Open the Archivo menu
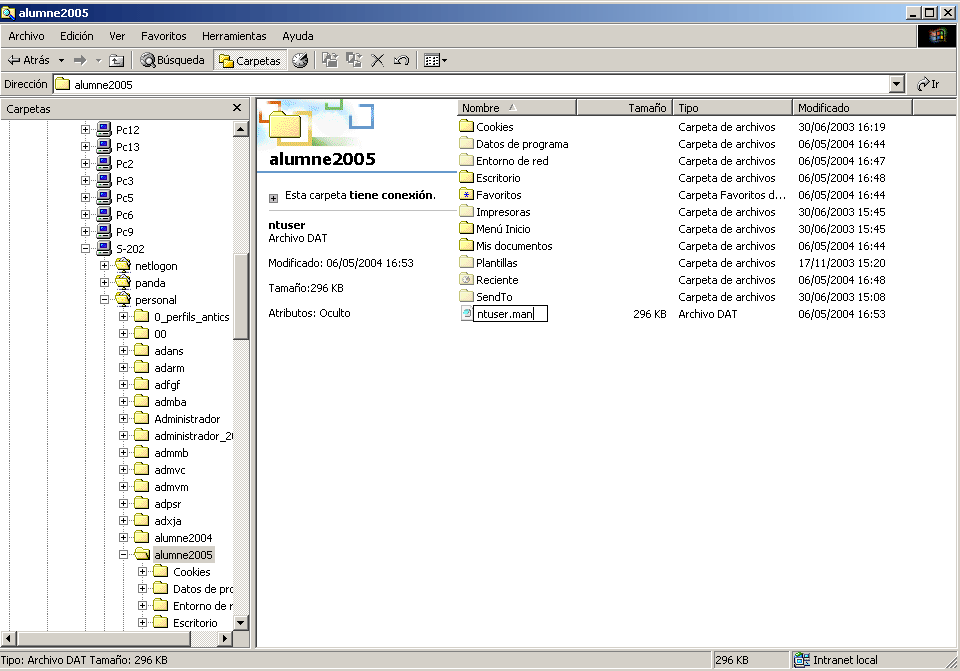The height and width of the screenshot is (671, 960). click(26, 36)
